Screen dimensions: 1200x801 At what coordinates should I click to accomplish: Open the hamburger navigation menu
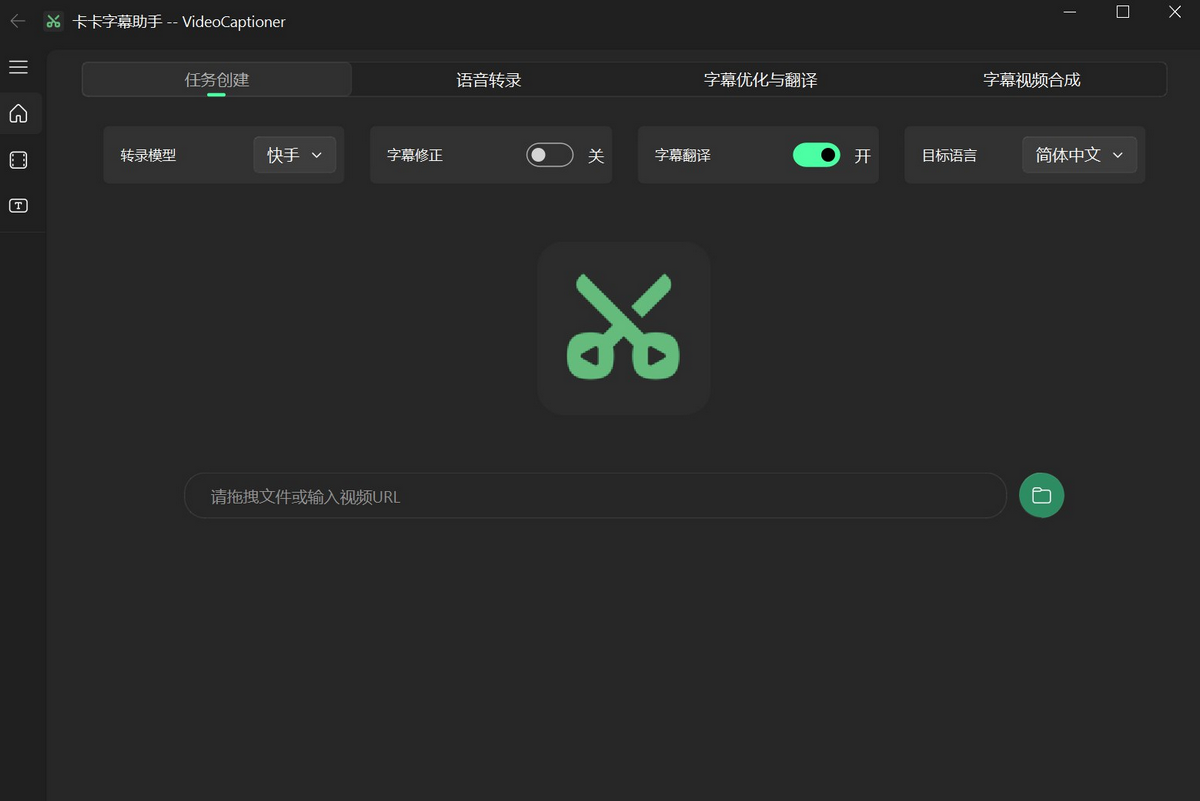click(18, 67)
